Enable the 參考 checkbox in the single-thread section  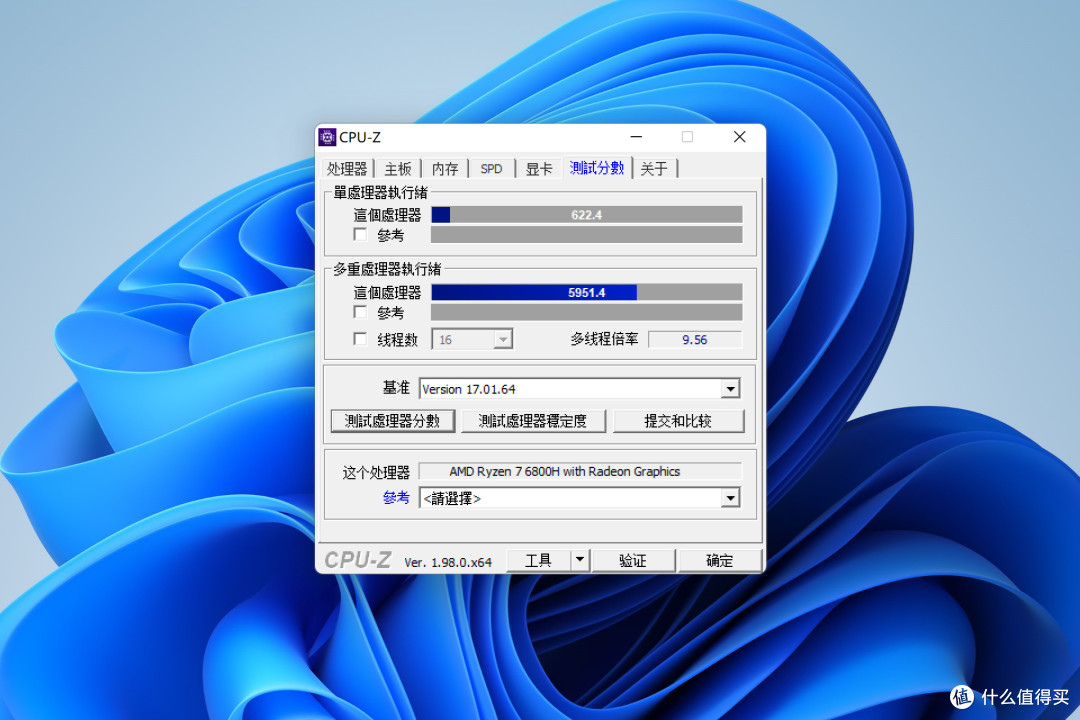tap(360, 235)
